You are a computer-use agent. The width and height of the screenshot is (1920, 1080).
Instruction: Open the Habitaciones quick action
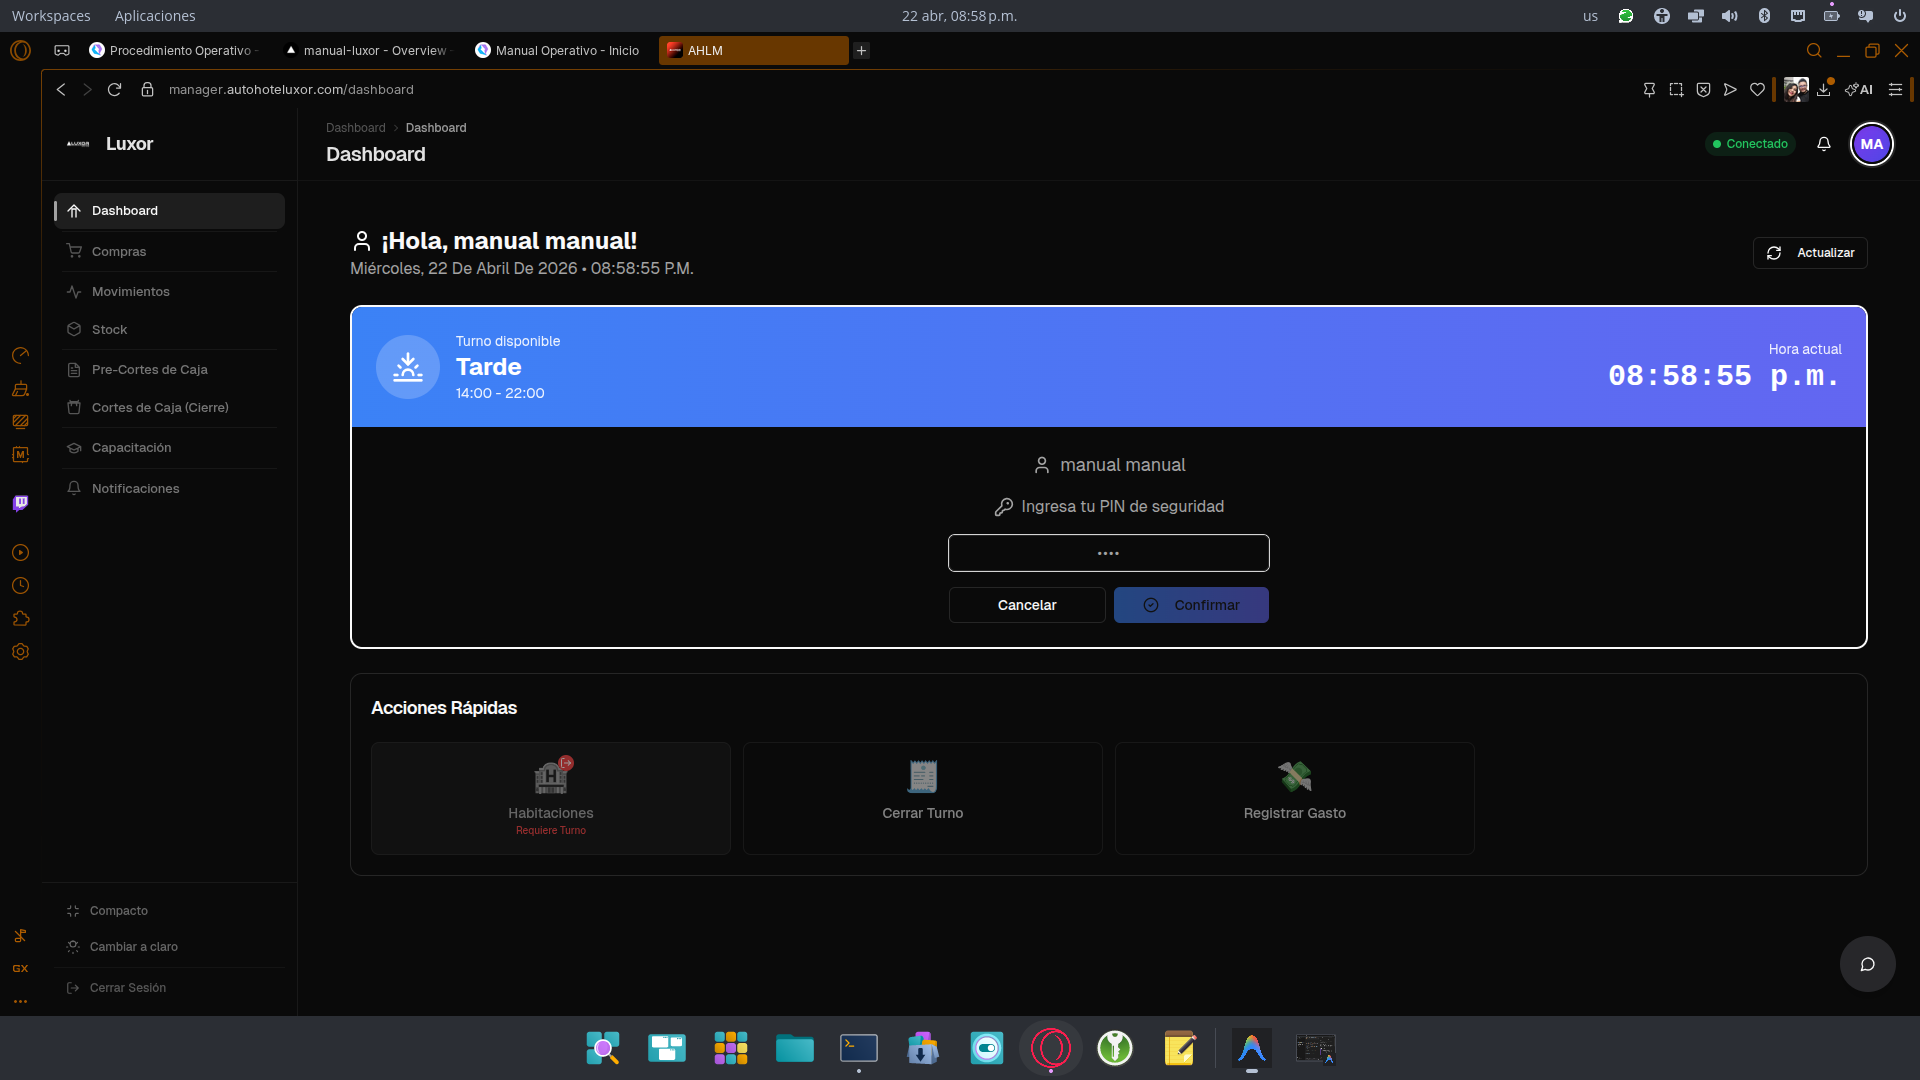point(551,798)
